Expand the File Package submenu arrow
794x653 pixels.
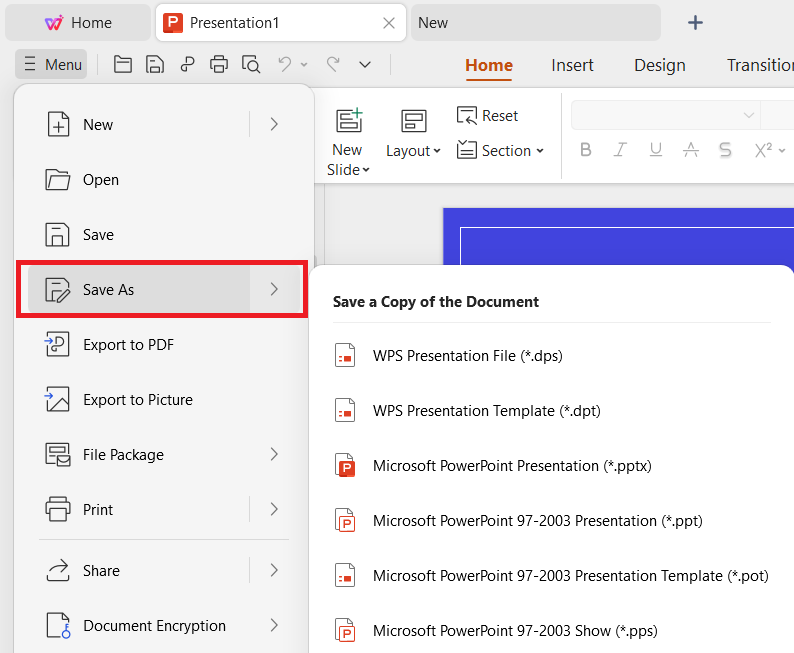(x=274, y=454)
